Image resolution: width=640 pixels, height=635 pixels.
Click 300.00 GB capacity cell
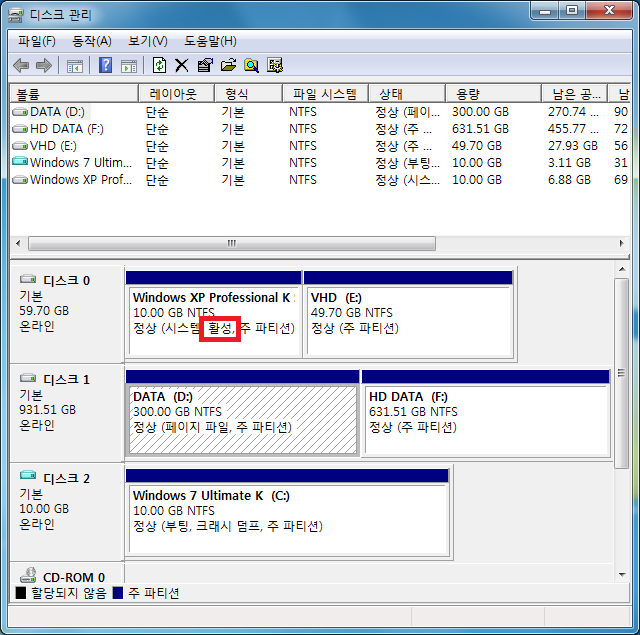pyautogui.click(x=480, y=112)
